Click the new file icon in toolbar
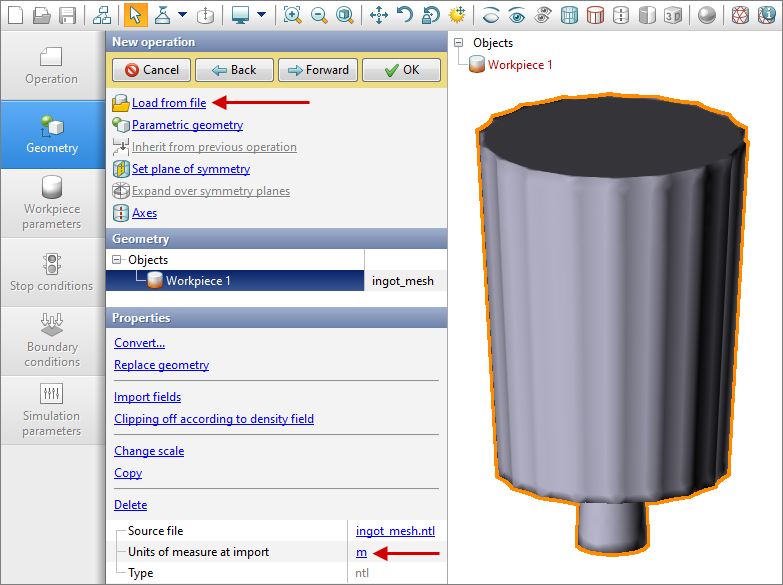This screenshot has height=585, width=783. coord(15,15)
